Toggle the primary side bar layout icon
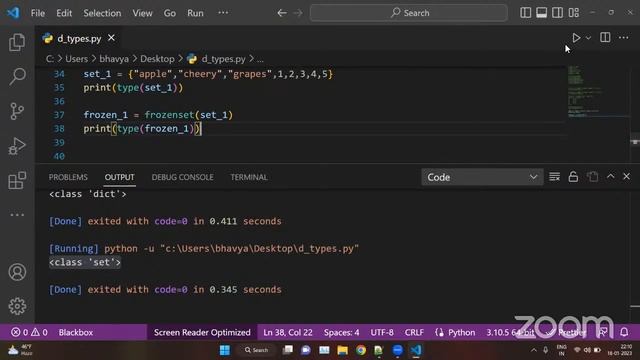Image resolution: width=640 pixels, height=360 pixels. pos(525,13)
